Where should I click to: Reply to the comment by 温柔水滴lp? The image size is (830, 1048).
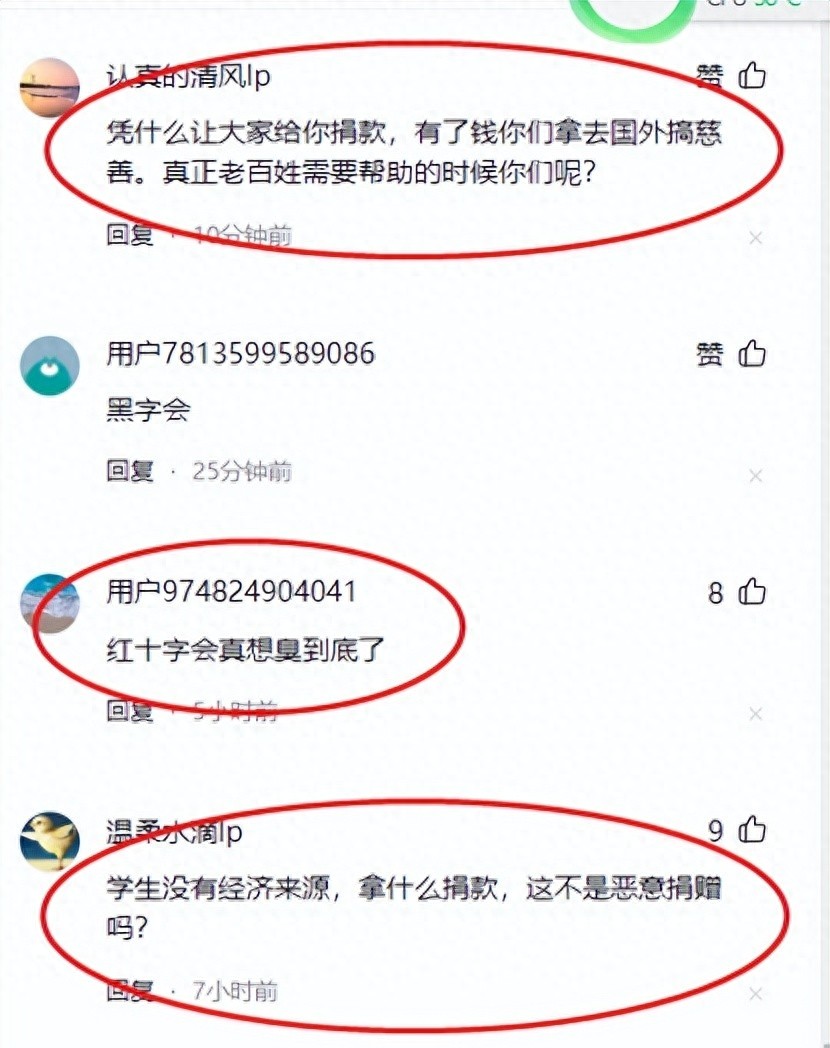point(130,991)
